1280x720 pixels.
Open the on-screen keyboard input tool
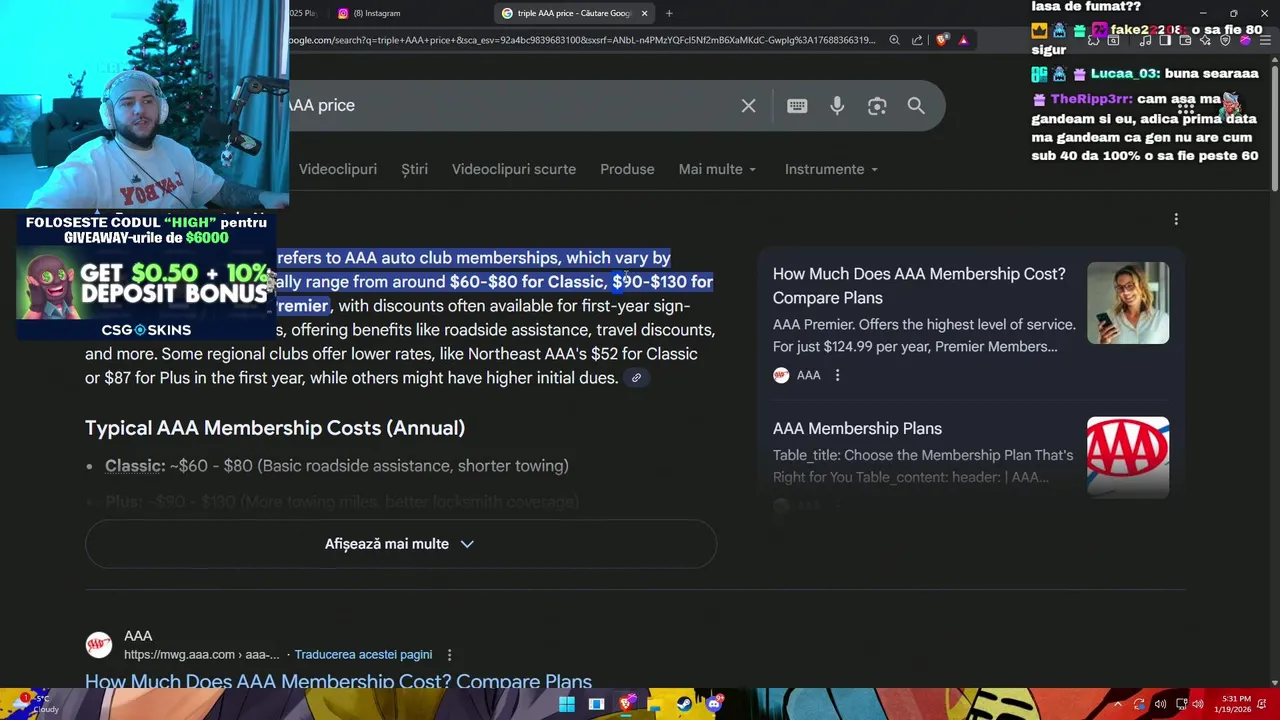coord(797,105)
